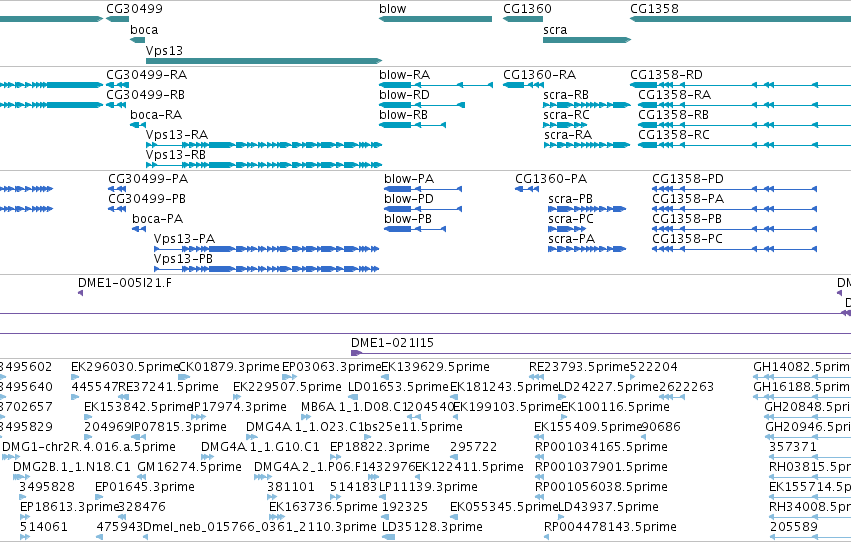Click the RP001034165.5prime EST label
Screen dimensions: 851x542
pos(601,448)
